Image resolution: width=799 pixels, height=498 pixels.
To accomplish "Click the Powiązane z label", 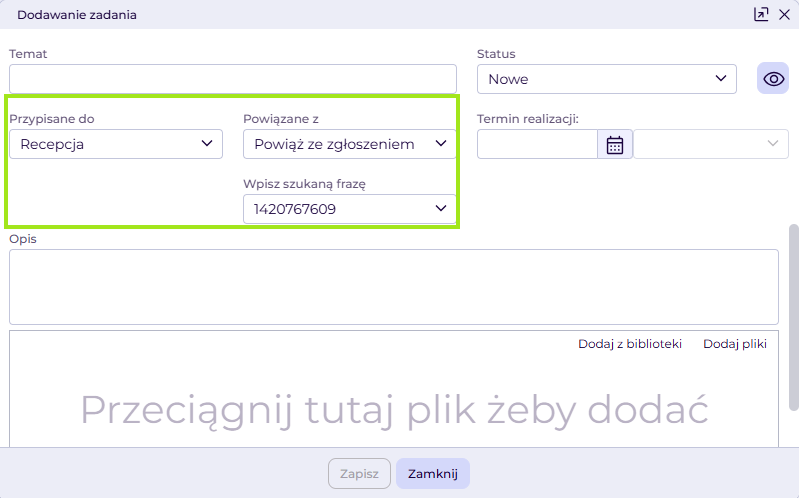I will [281, 119].
